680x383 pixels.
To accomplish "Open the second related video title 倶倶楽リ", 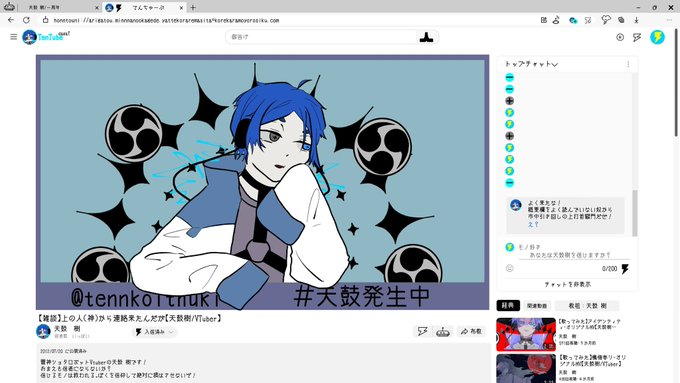I will pos(592,361).
